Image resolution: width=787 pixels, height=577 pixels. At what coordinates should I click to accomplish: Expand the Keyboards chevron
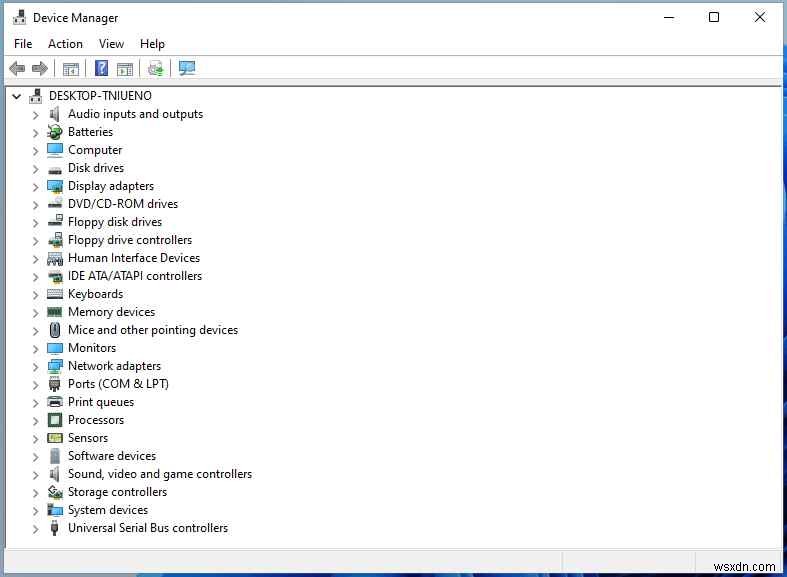(35, 295)
